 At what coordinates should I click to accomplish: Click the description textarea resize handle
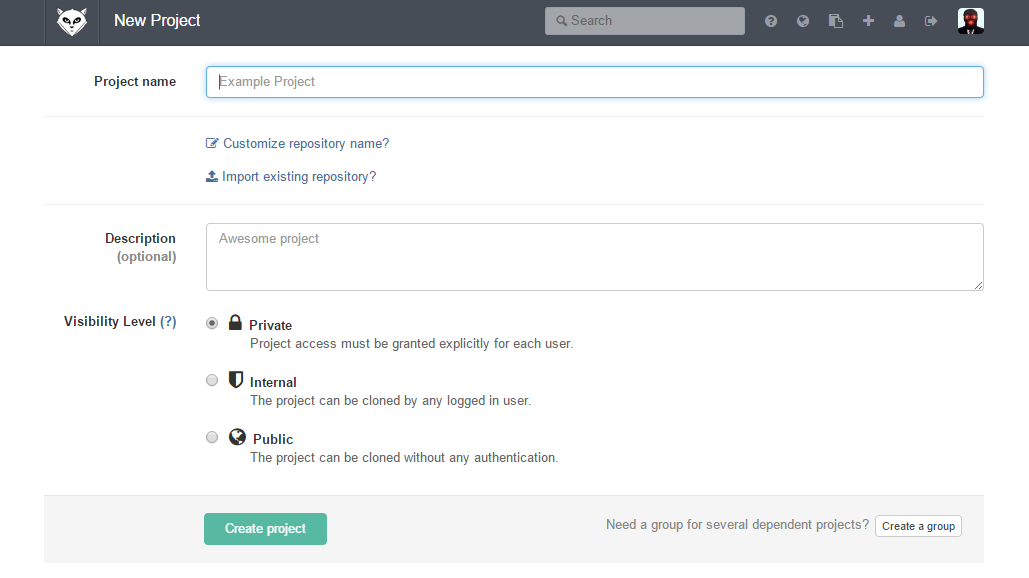(x=978, y=285)
